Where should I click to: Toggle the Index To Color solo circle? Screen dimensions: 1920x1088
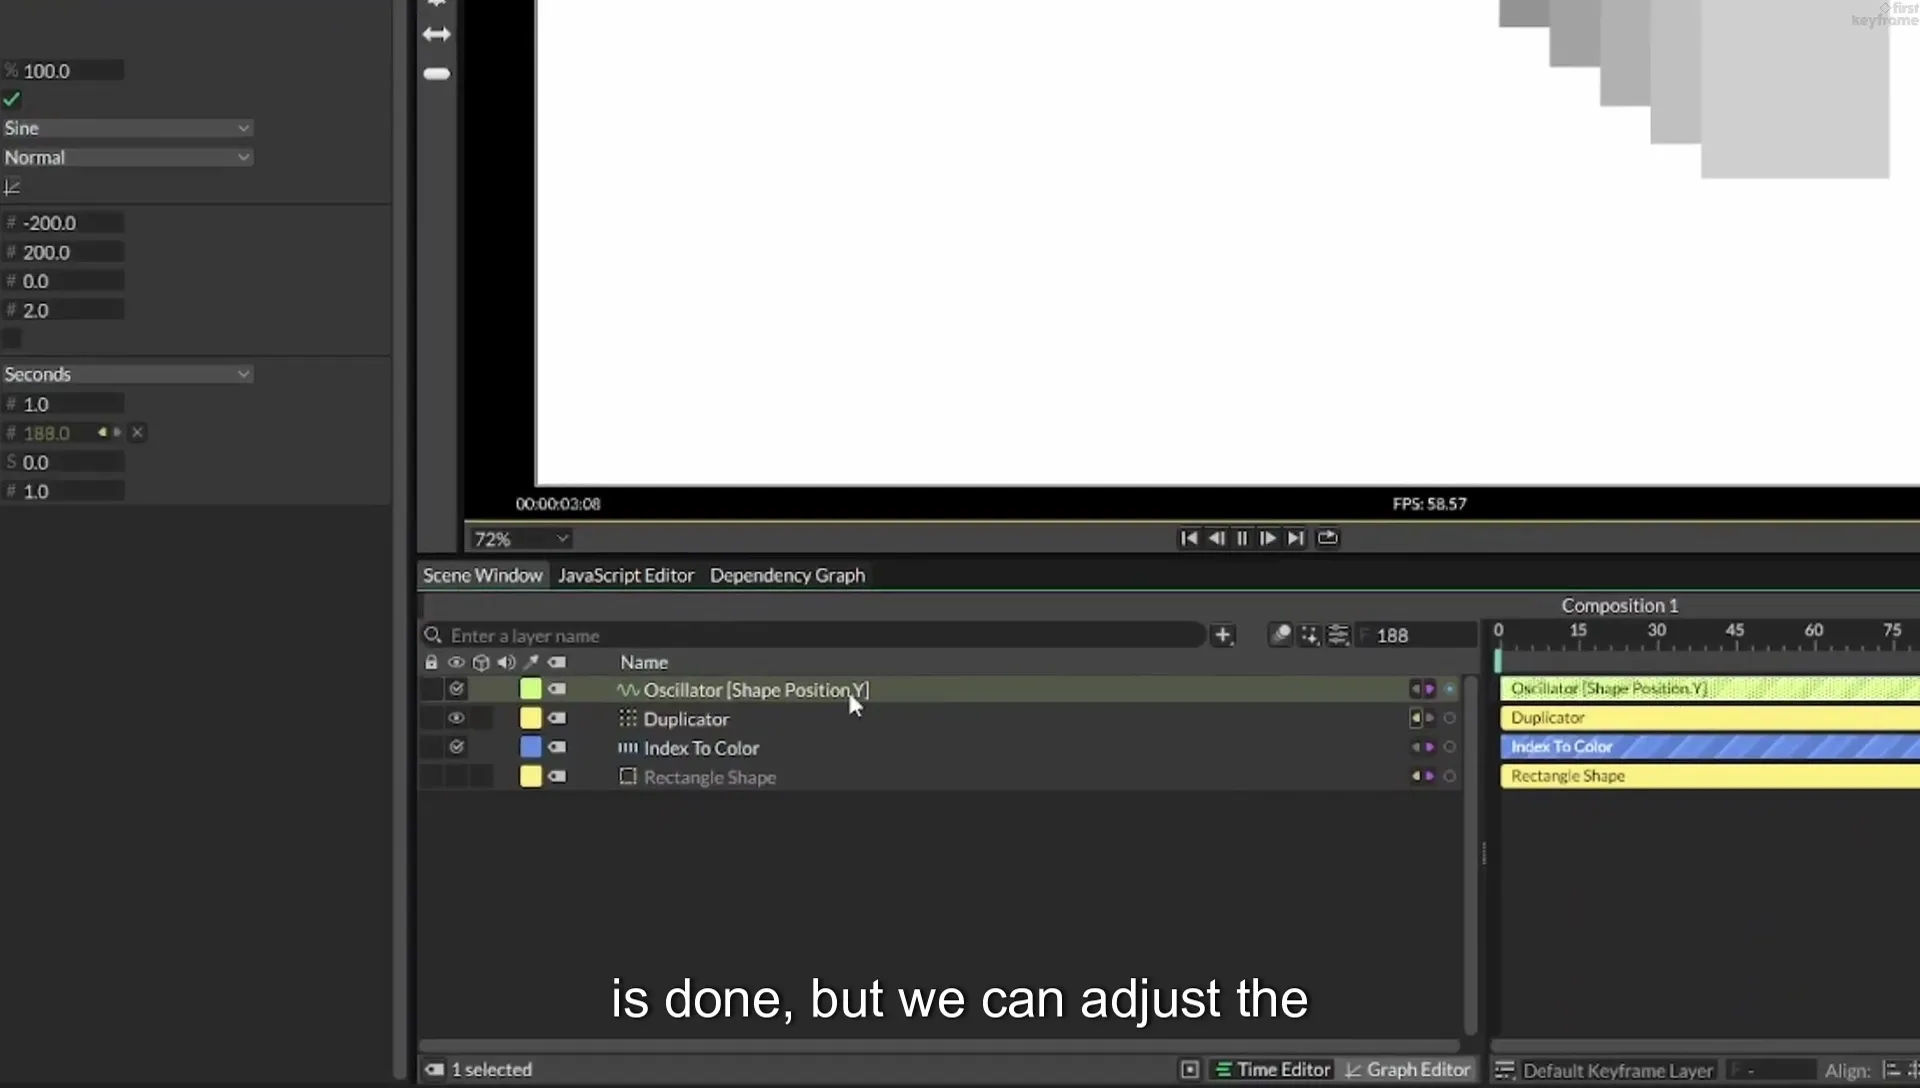1449,747
